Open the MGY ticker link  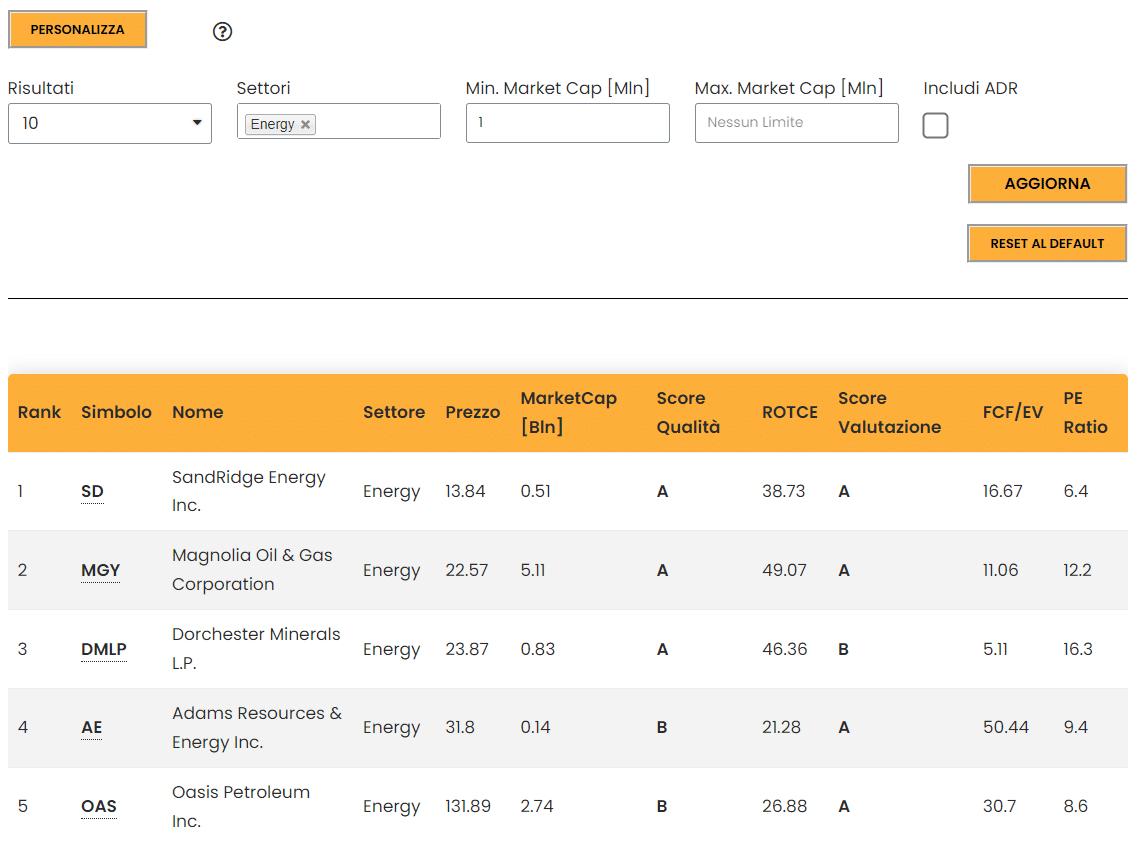101,570
